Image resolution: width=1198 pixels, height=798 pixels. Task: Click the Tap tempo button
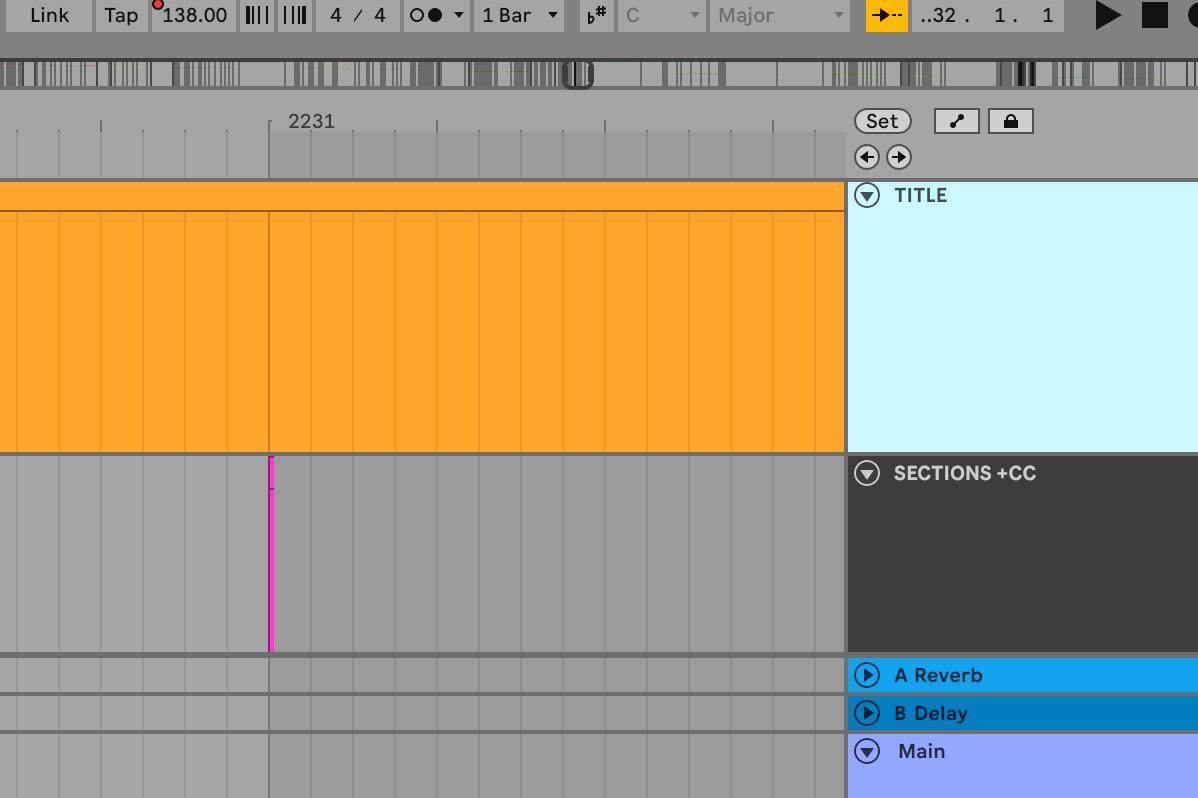coord(121,15)
